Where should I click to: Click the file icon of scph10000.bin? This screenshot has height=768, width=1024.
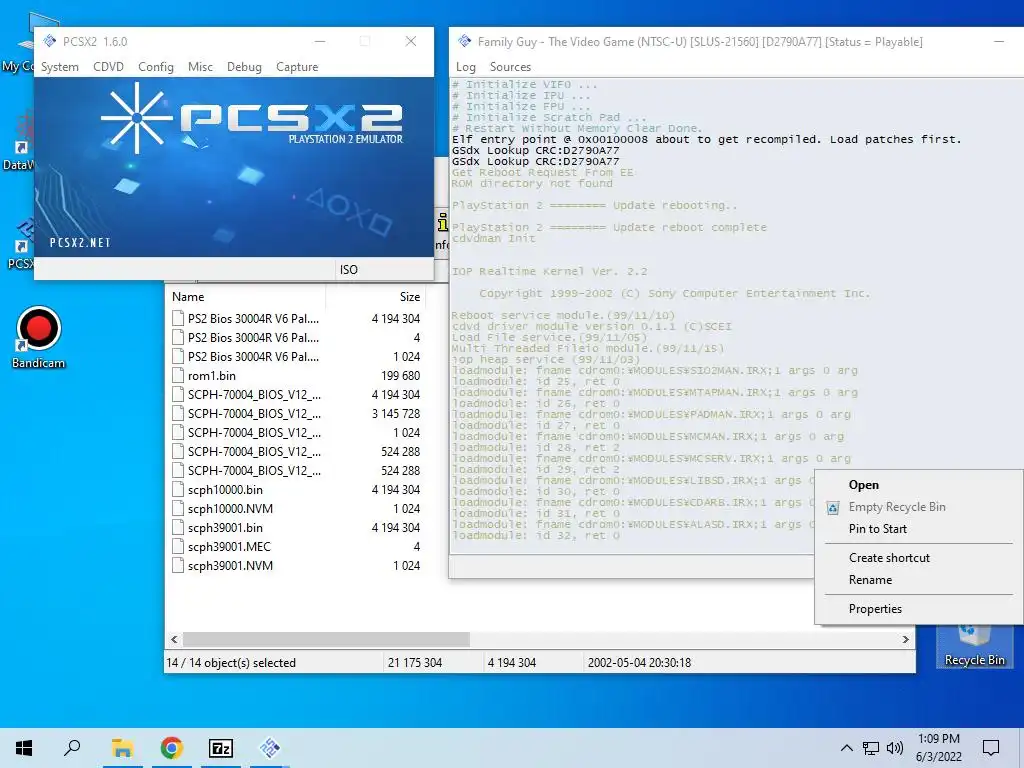(178, 489)
